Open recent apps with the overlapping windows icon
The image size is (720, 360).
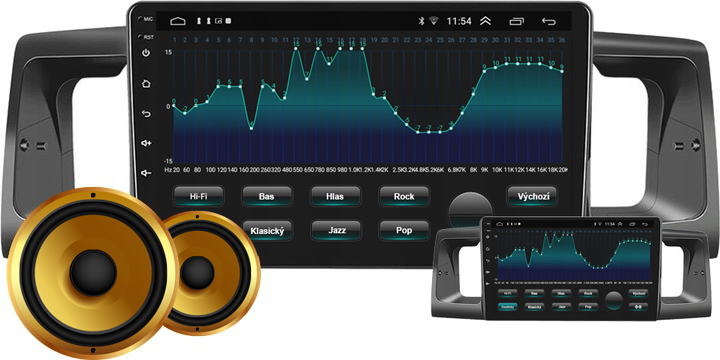tap(517, 21)
